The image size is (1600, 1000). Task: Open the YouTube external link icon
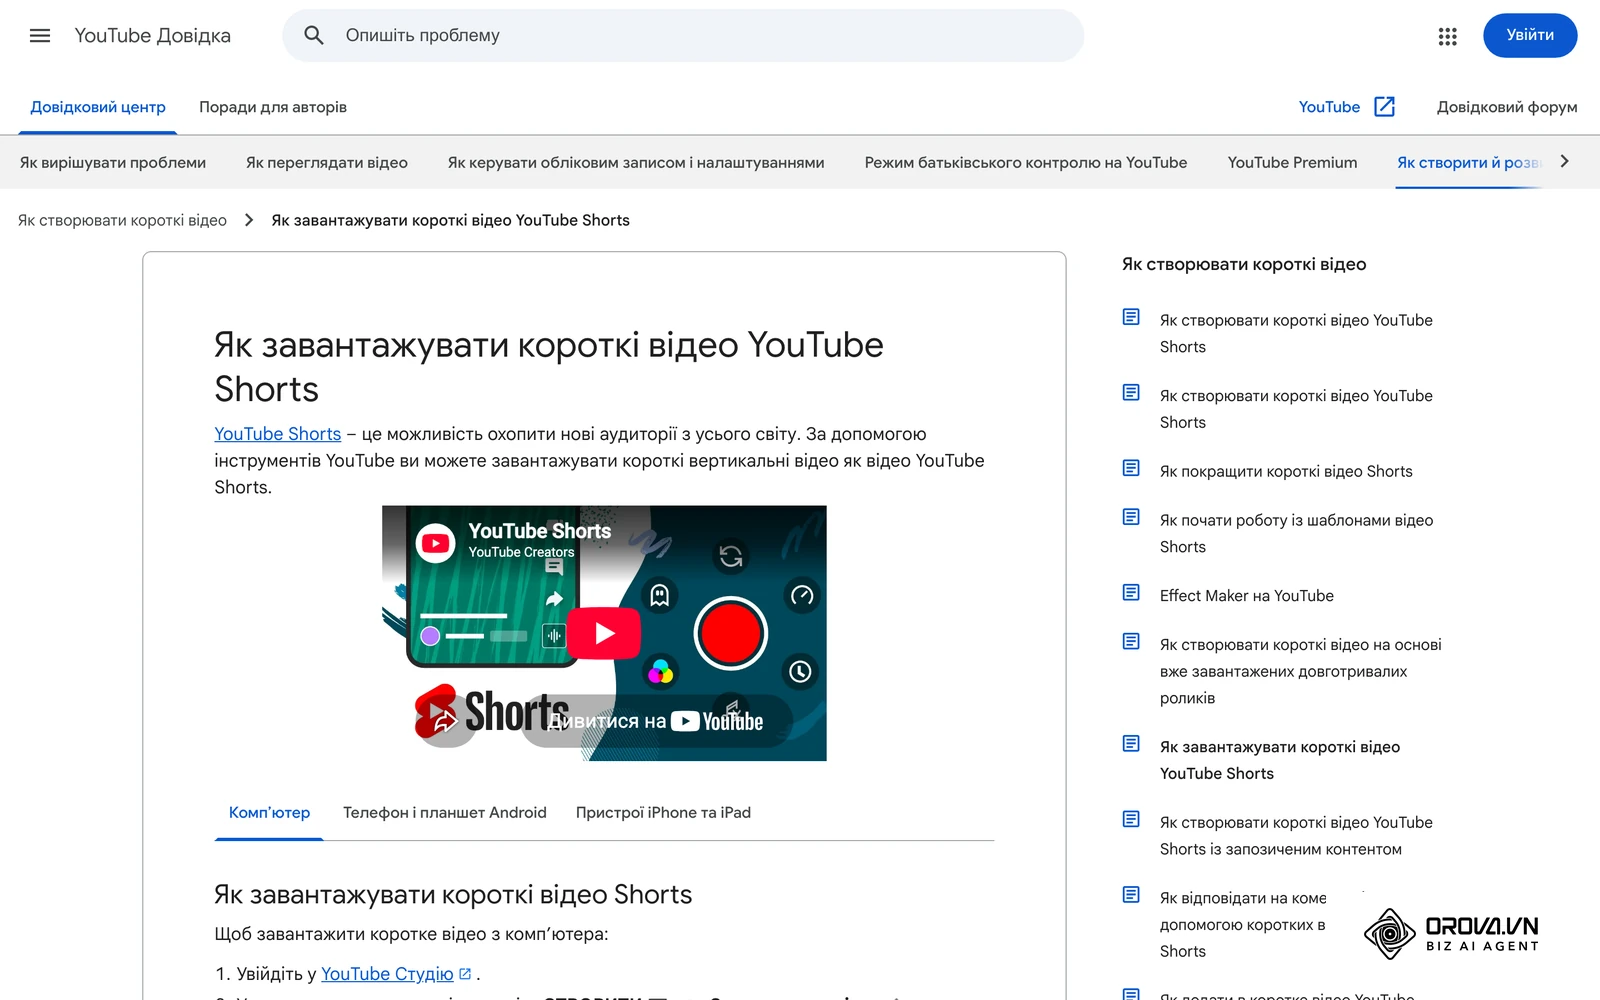1385,107
